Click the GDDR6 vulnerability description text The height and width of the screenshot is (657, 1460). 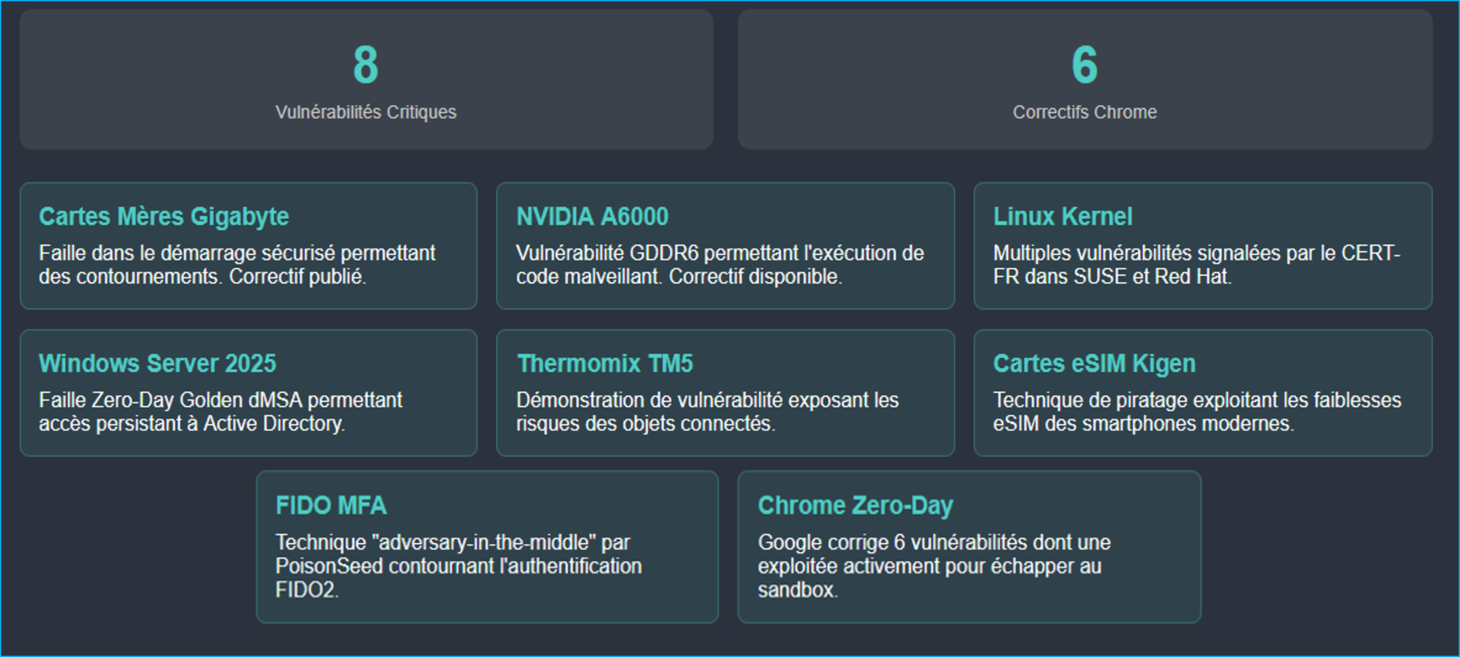pos(720,265)
